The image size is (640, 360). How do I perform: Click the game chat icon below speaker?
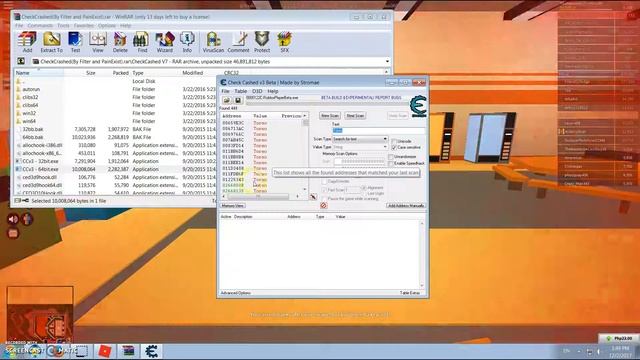click(13, 233)
